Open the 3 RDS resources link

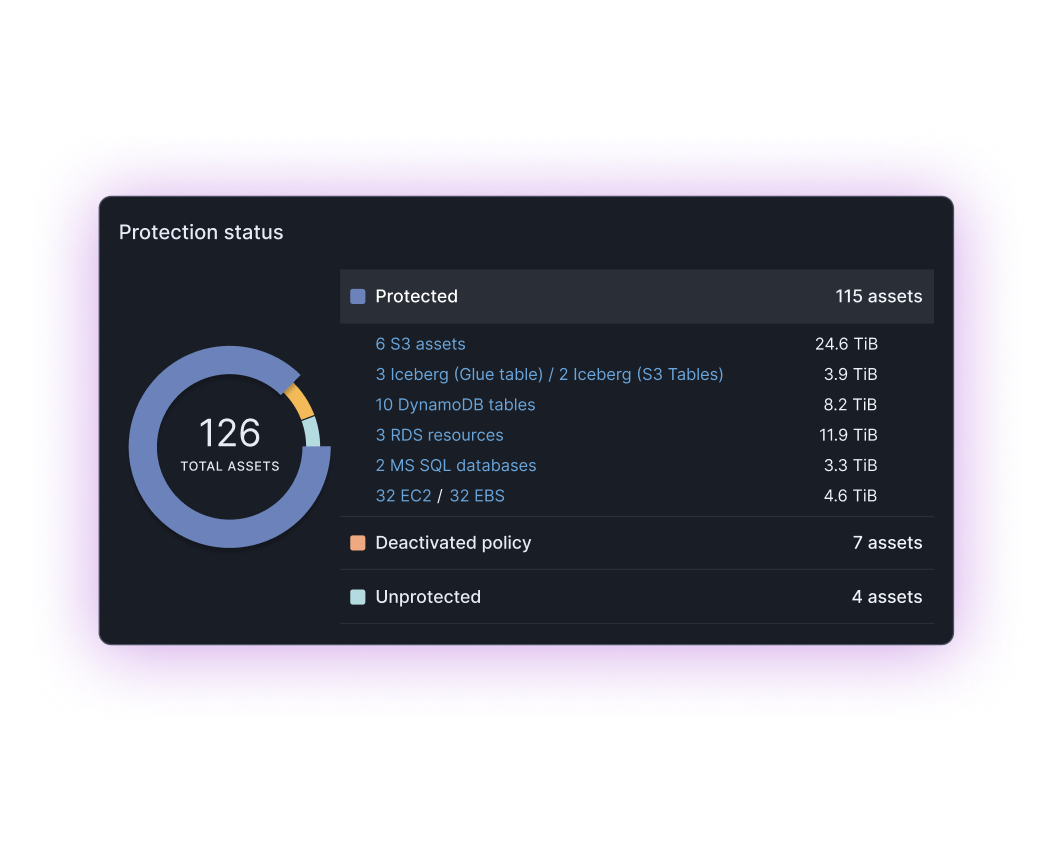point(439,435)
